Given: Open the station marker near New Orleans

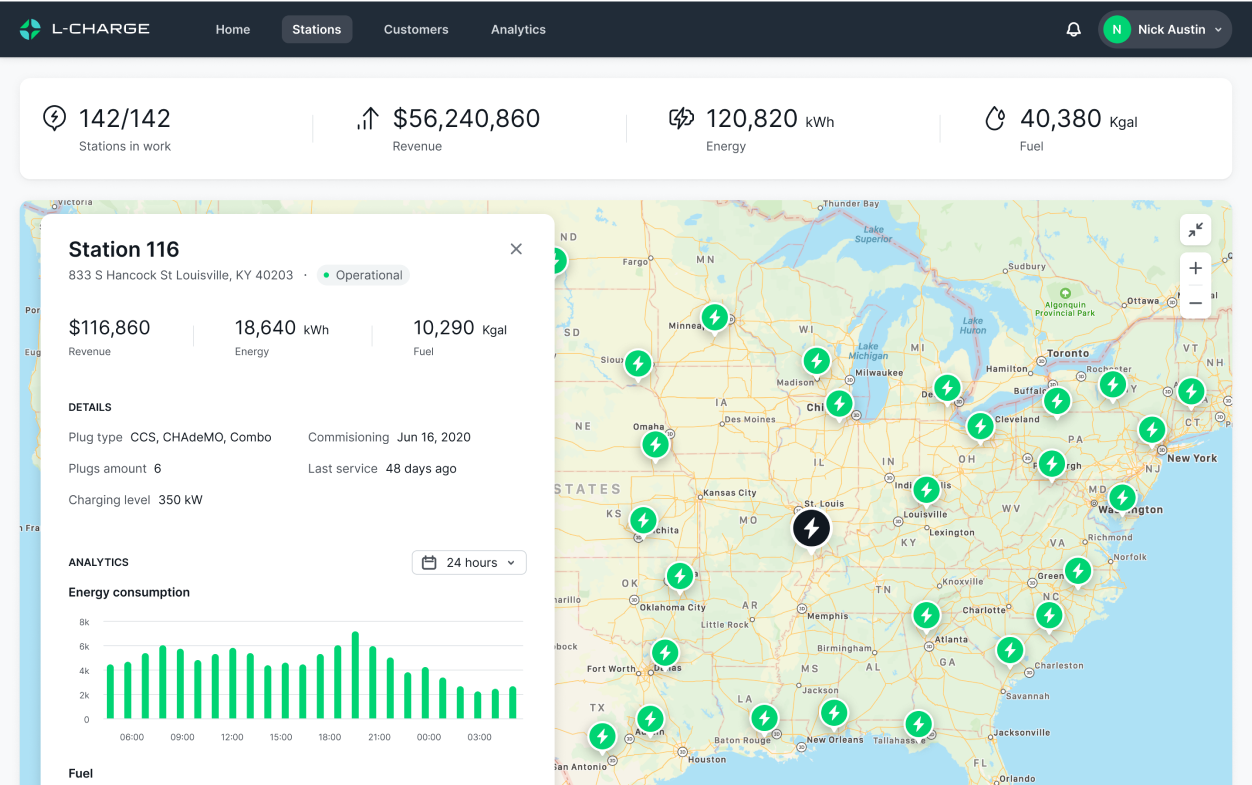Looking at the screenshot, I should pos(833,712).
